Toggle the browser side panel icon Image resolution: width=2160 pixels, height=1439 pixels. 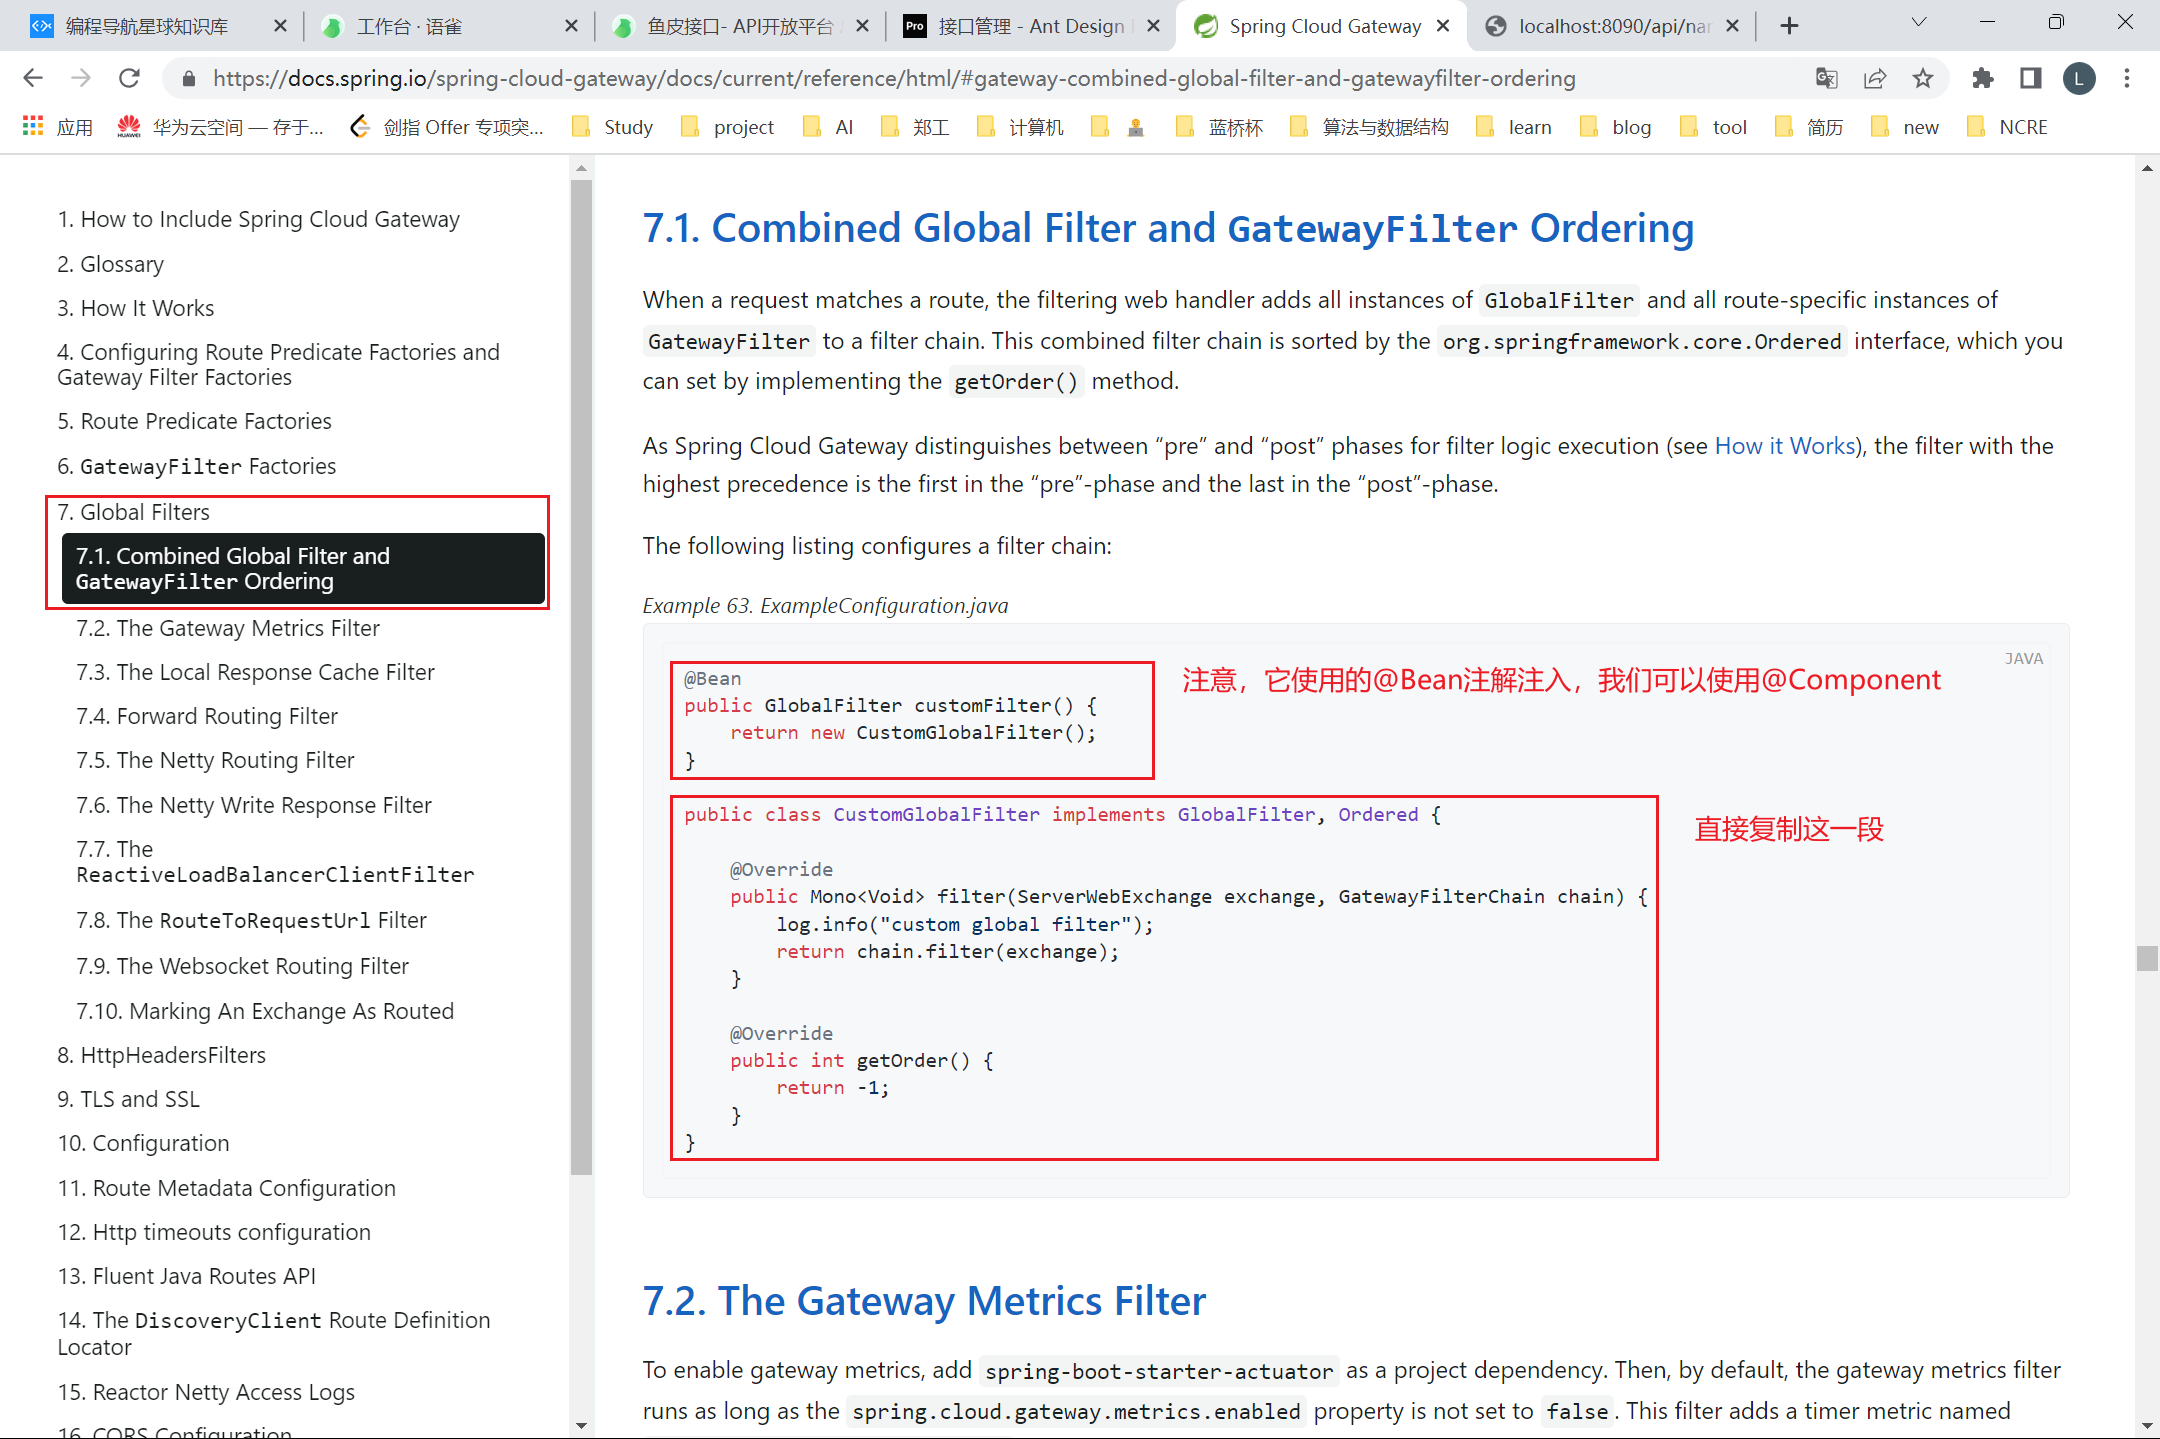click(x=2030, y=78)
